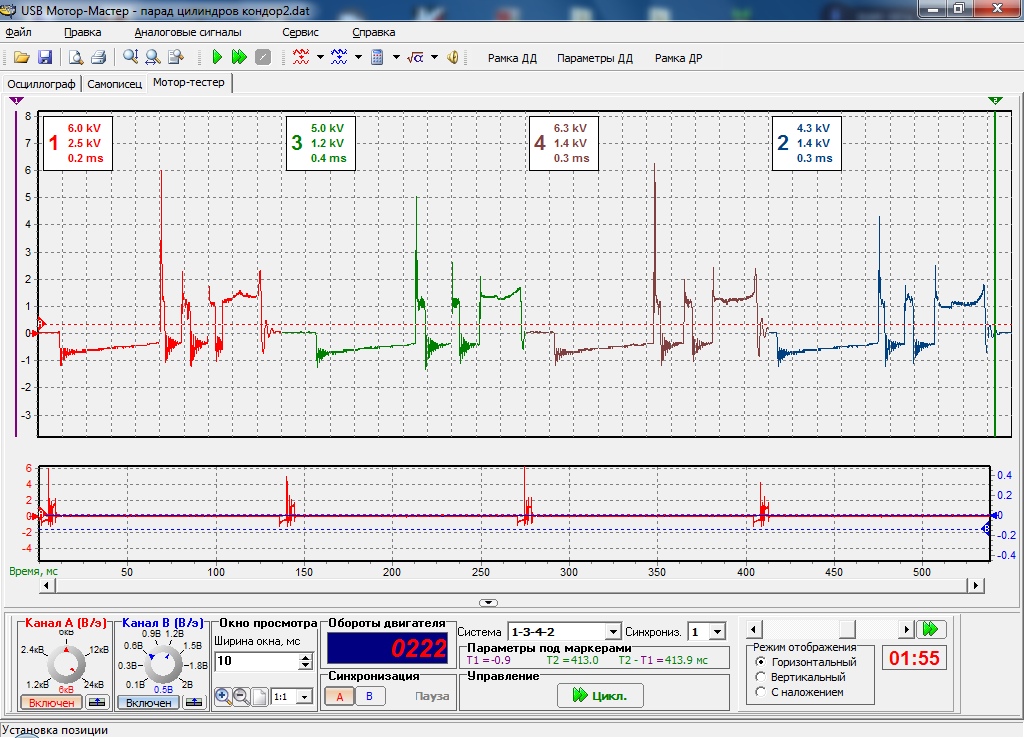The height and width of the screenshot is (738, 1024).
Task: Click the calculator icon in the toolbar
Action: pos(378,57)
